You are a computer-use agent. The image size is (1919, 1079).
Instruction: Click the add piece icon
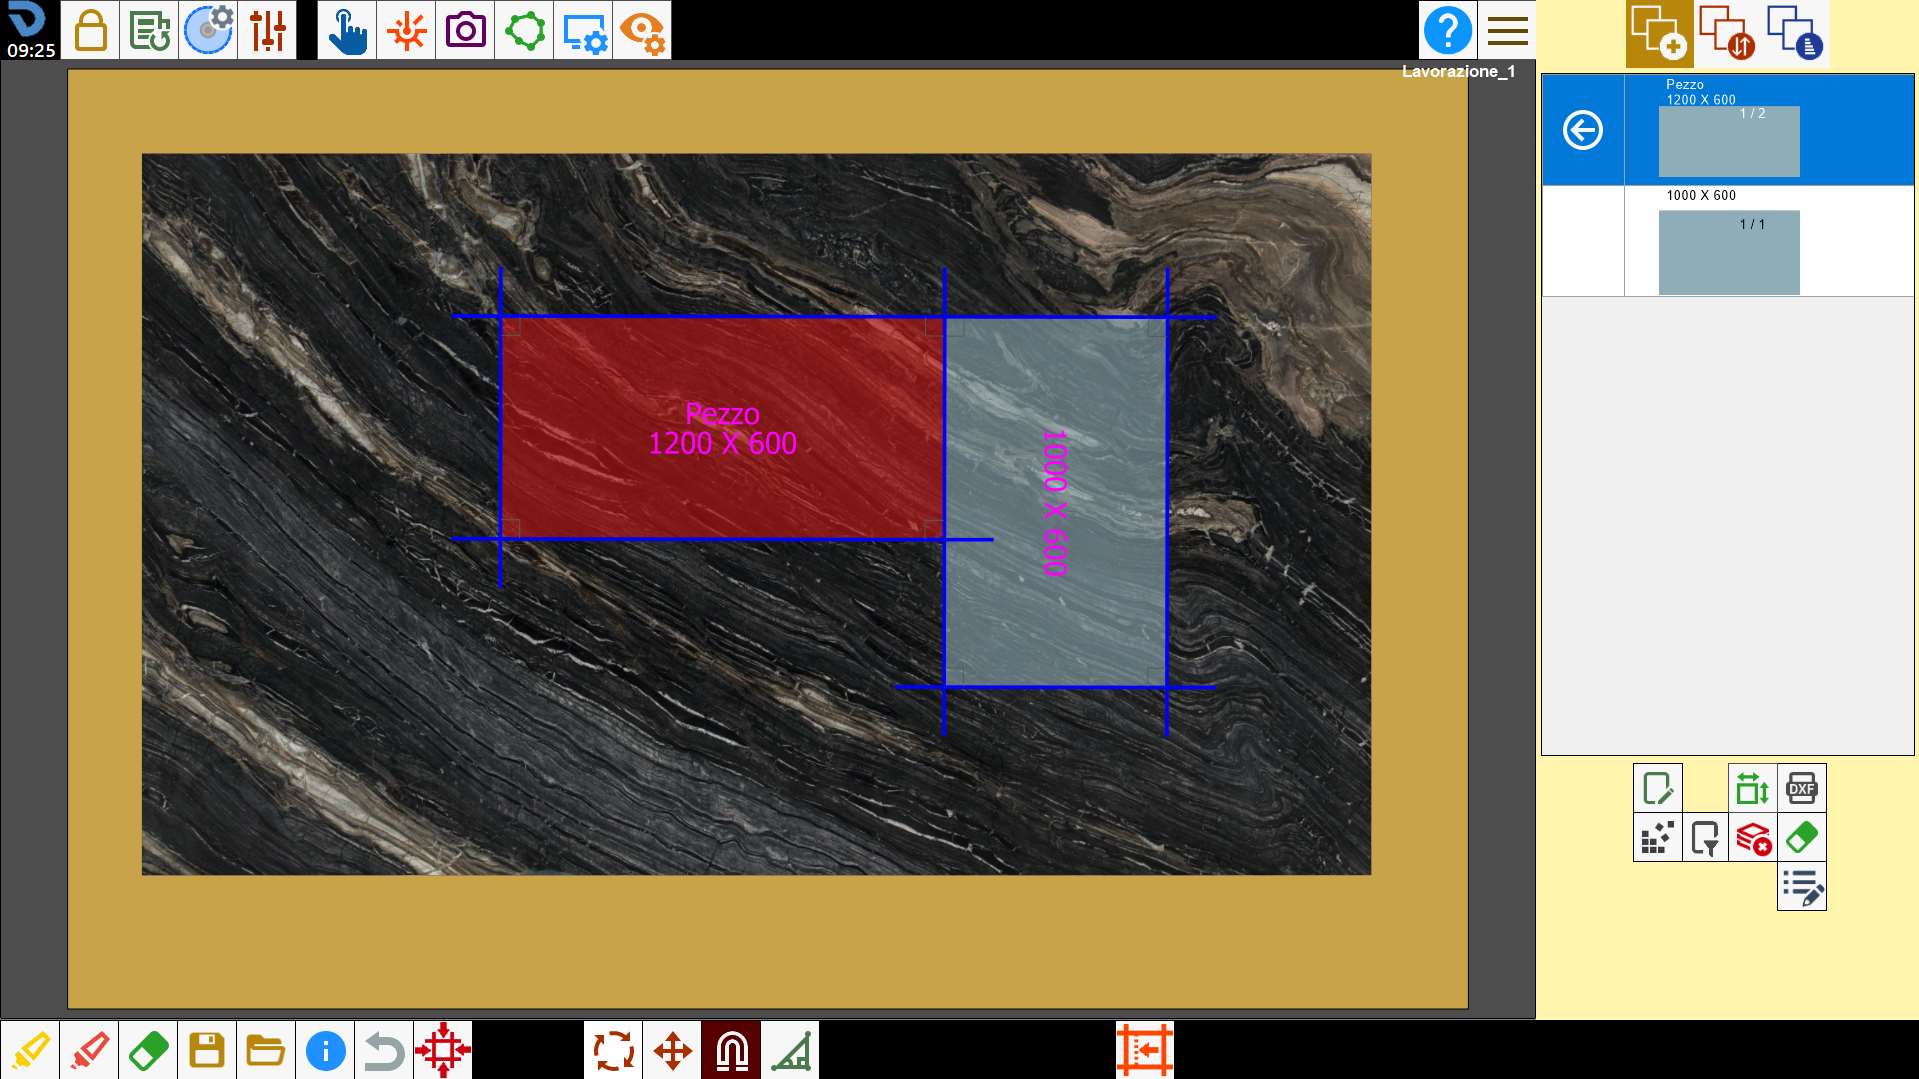click(x=1659, y=33)
